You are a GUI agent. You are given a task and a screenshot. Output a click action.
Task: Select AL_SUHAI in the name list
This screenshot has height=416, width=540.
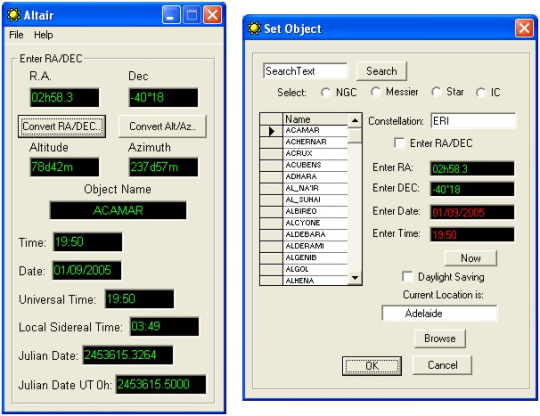point(315,200)
